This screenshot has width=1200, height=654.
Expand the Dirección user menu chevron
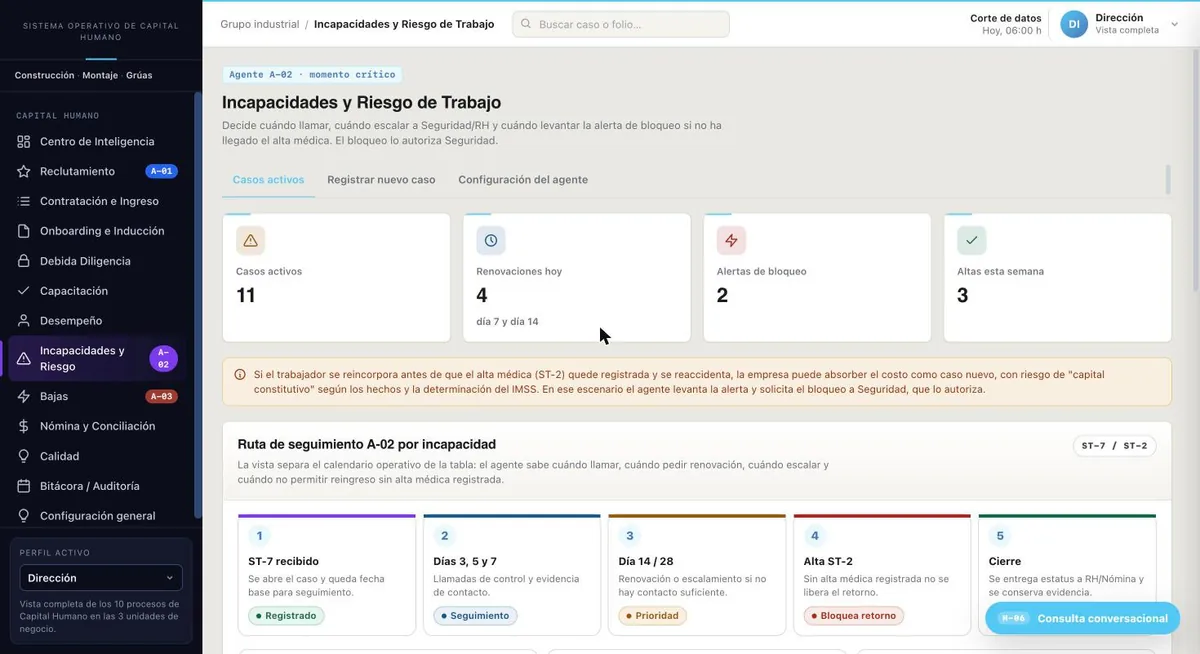click(1174, 21)
